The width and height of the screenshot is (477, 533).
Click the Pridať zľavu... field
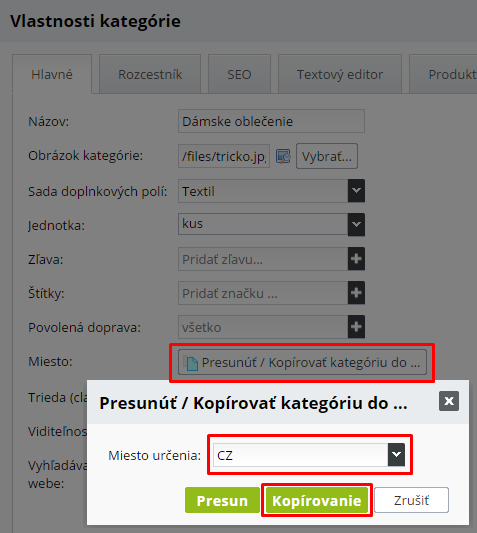pyautogui.click(x=263, y=259)
